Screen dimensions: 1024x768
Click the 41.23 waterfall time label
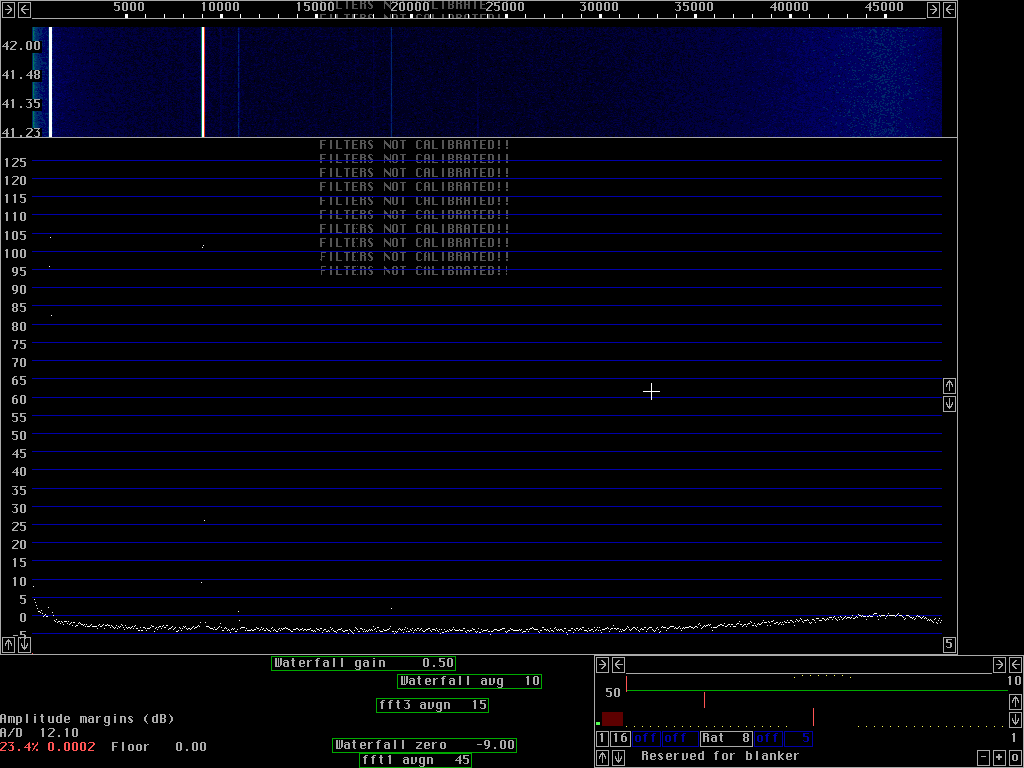[21, 132]
